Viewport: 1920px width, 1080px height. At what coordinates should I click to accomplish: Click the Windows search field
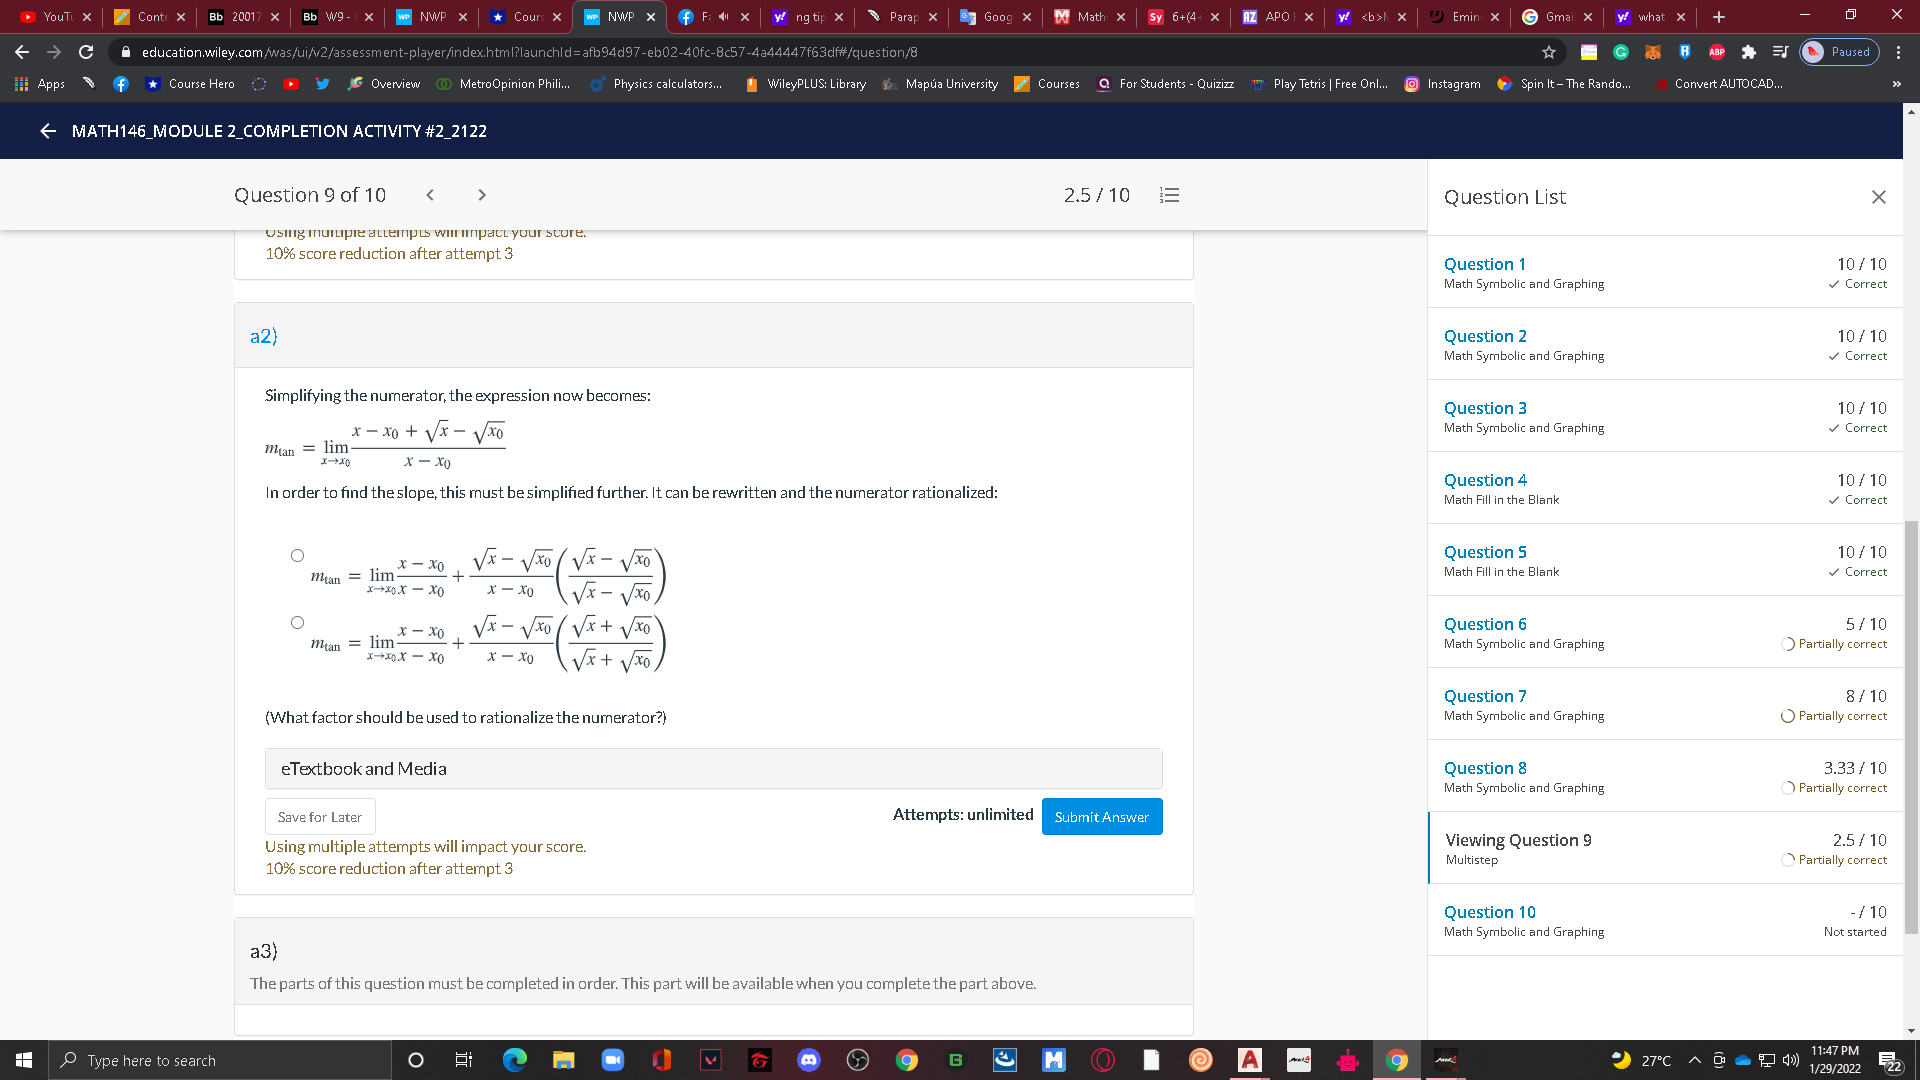[x=200, y=1060]
